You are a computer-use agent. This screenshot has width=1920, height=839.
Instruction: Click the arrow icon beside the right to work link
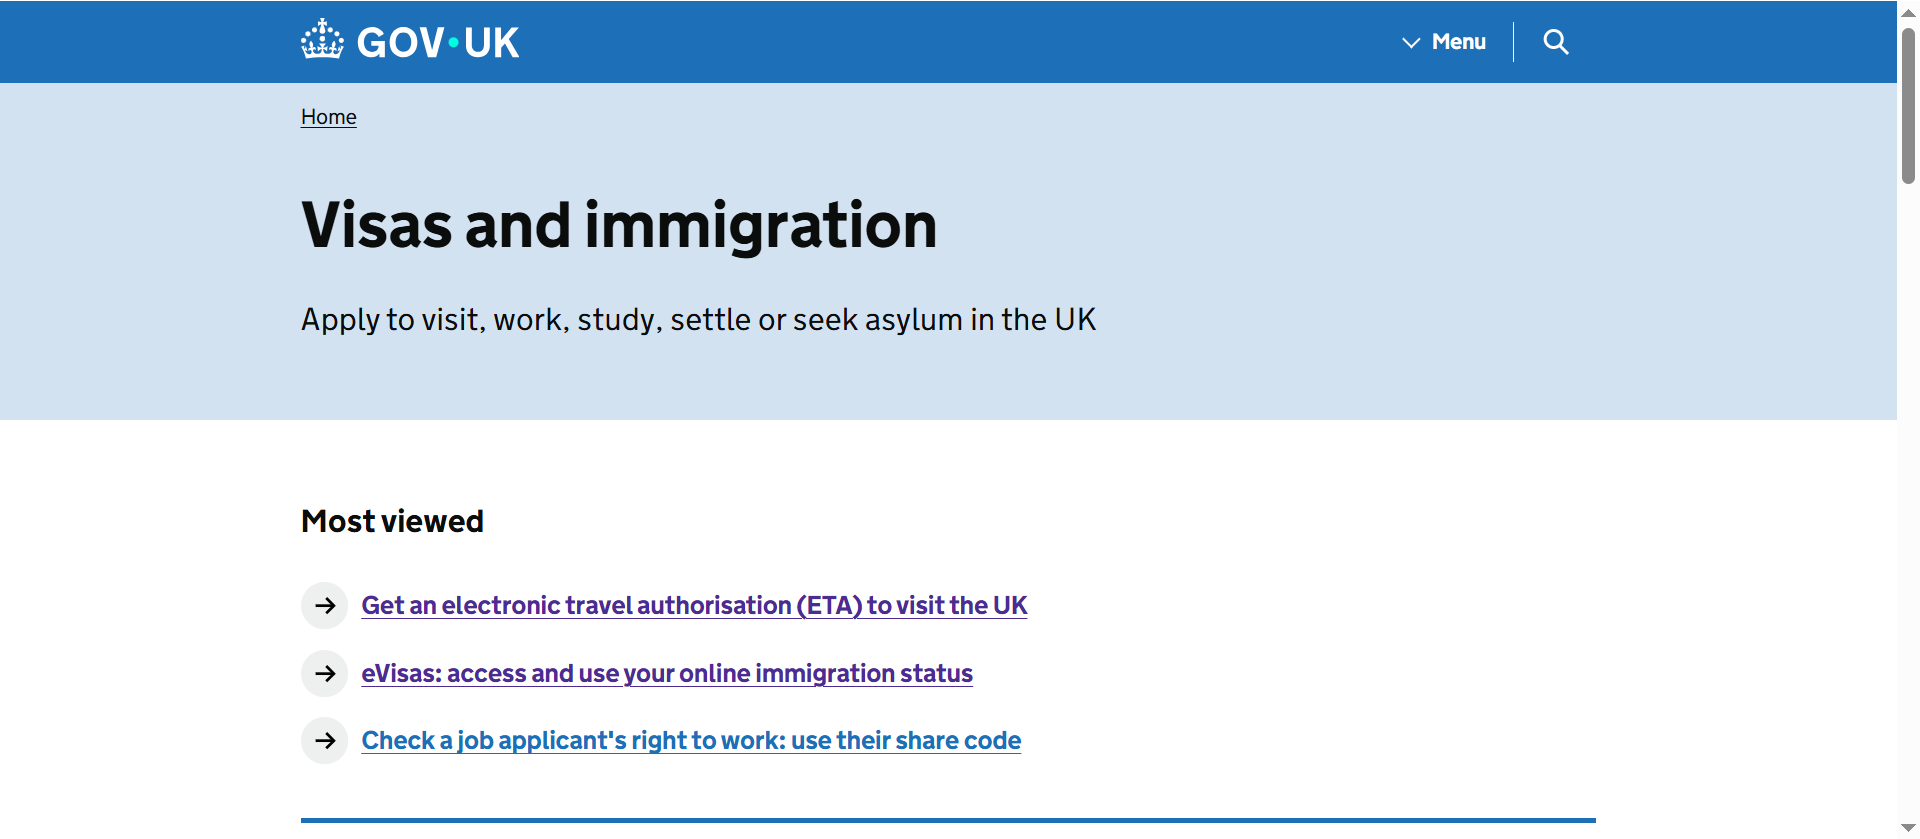click(324, 740)
